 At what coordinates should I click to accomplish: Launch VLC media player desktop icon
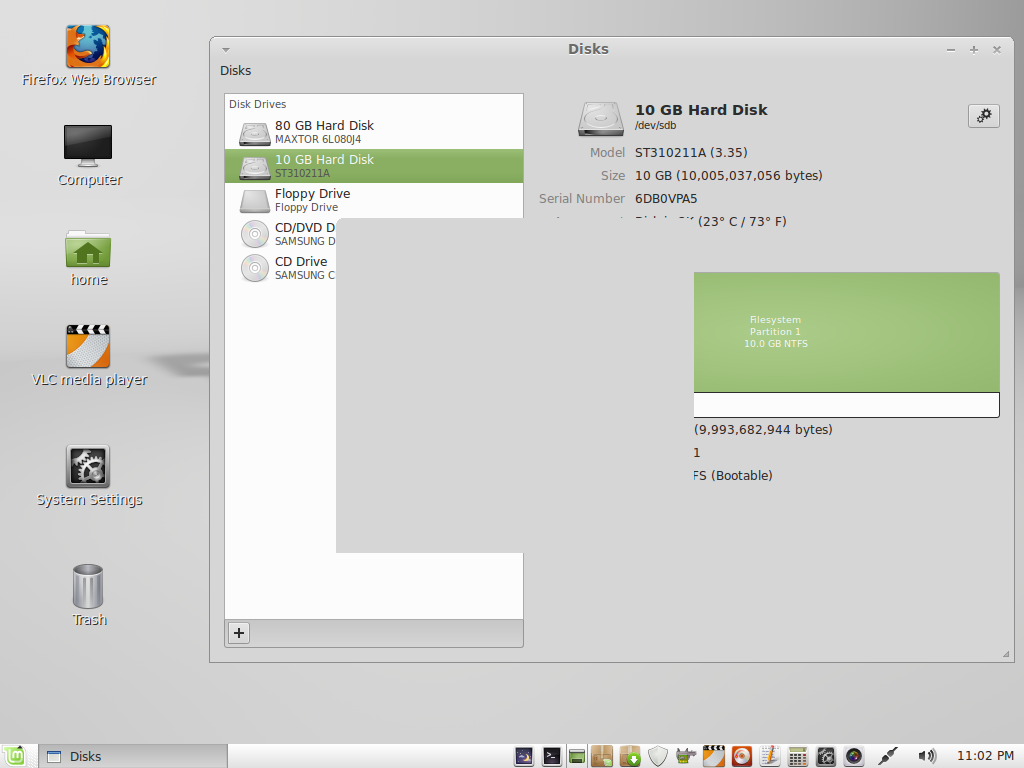[89, 356]
